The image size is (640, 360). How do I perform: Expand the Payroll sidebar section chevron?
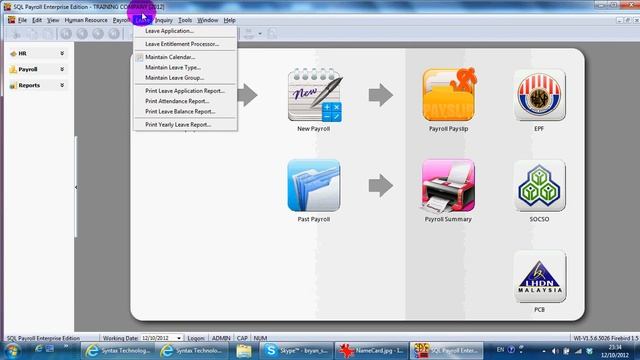click(62, 69)
